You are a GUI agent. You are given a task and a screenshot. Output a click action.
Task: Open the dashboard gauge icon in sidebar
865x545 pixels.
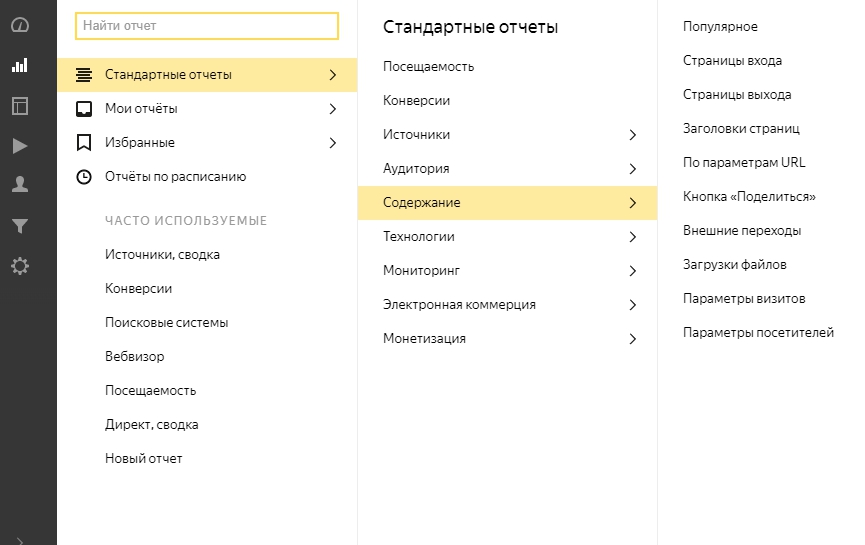pyautogui.click(x=20, y=25)
